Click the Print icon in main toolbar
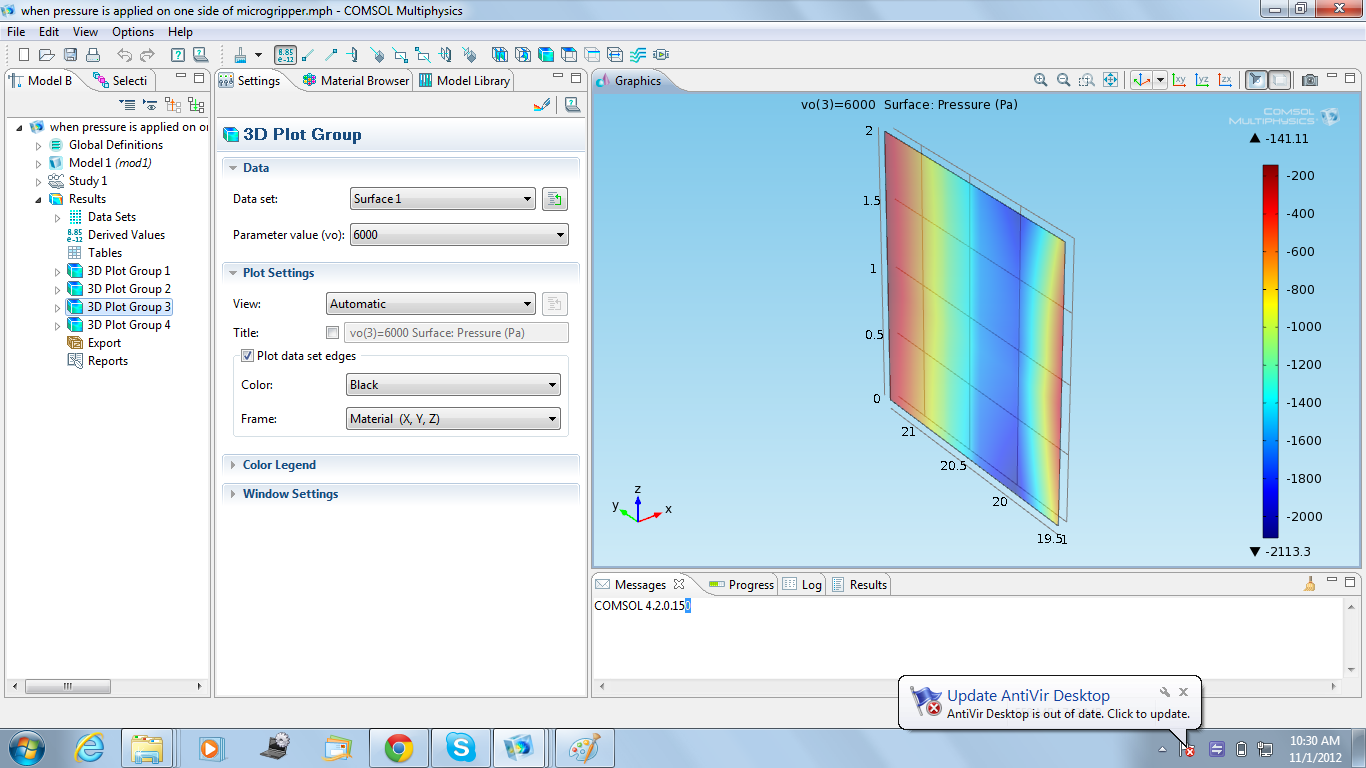The image size is (1366, 768). (x=93, y=55)
